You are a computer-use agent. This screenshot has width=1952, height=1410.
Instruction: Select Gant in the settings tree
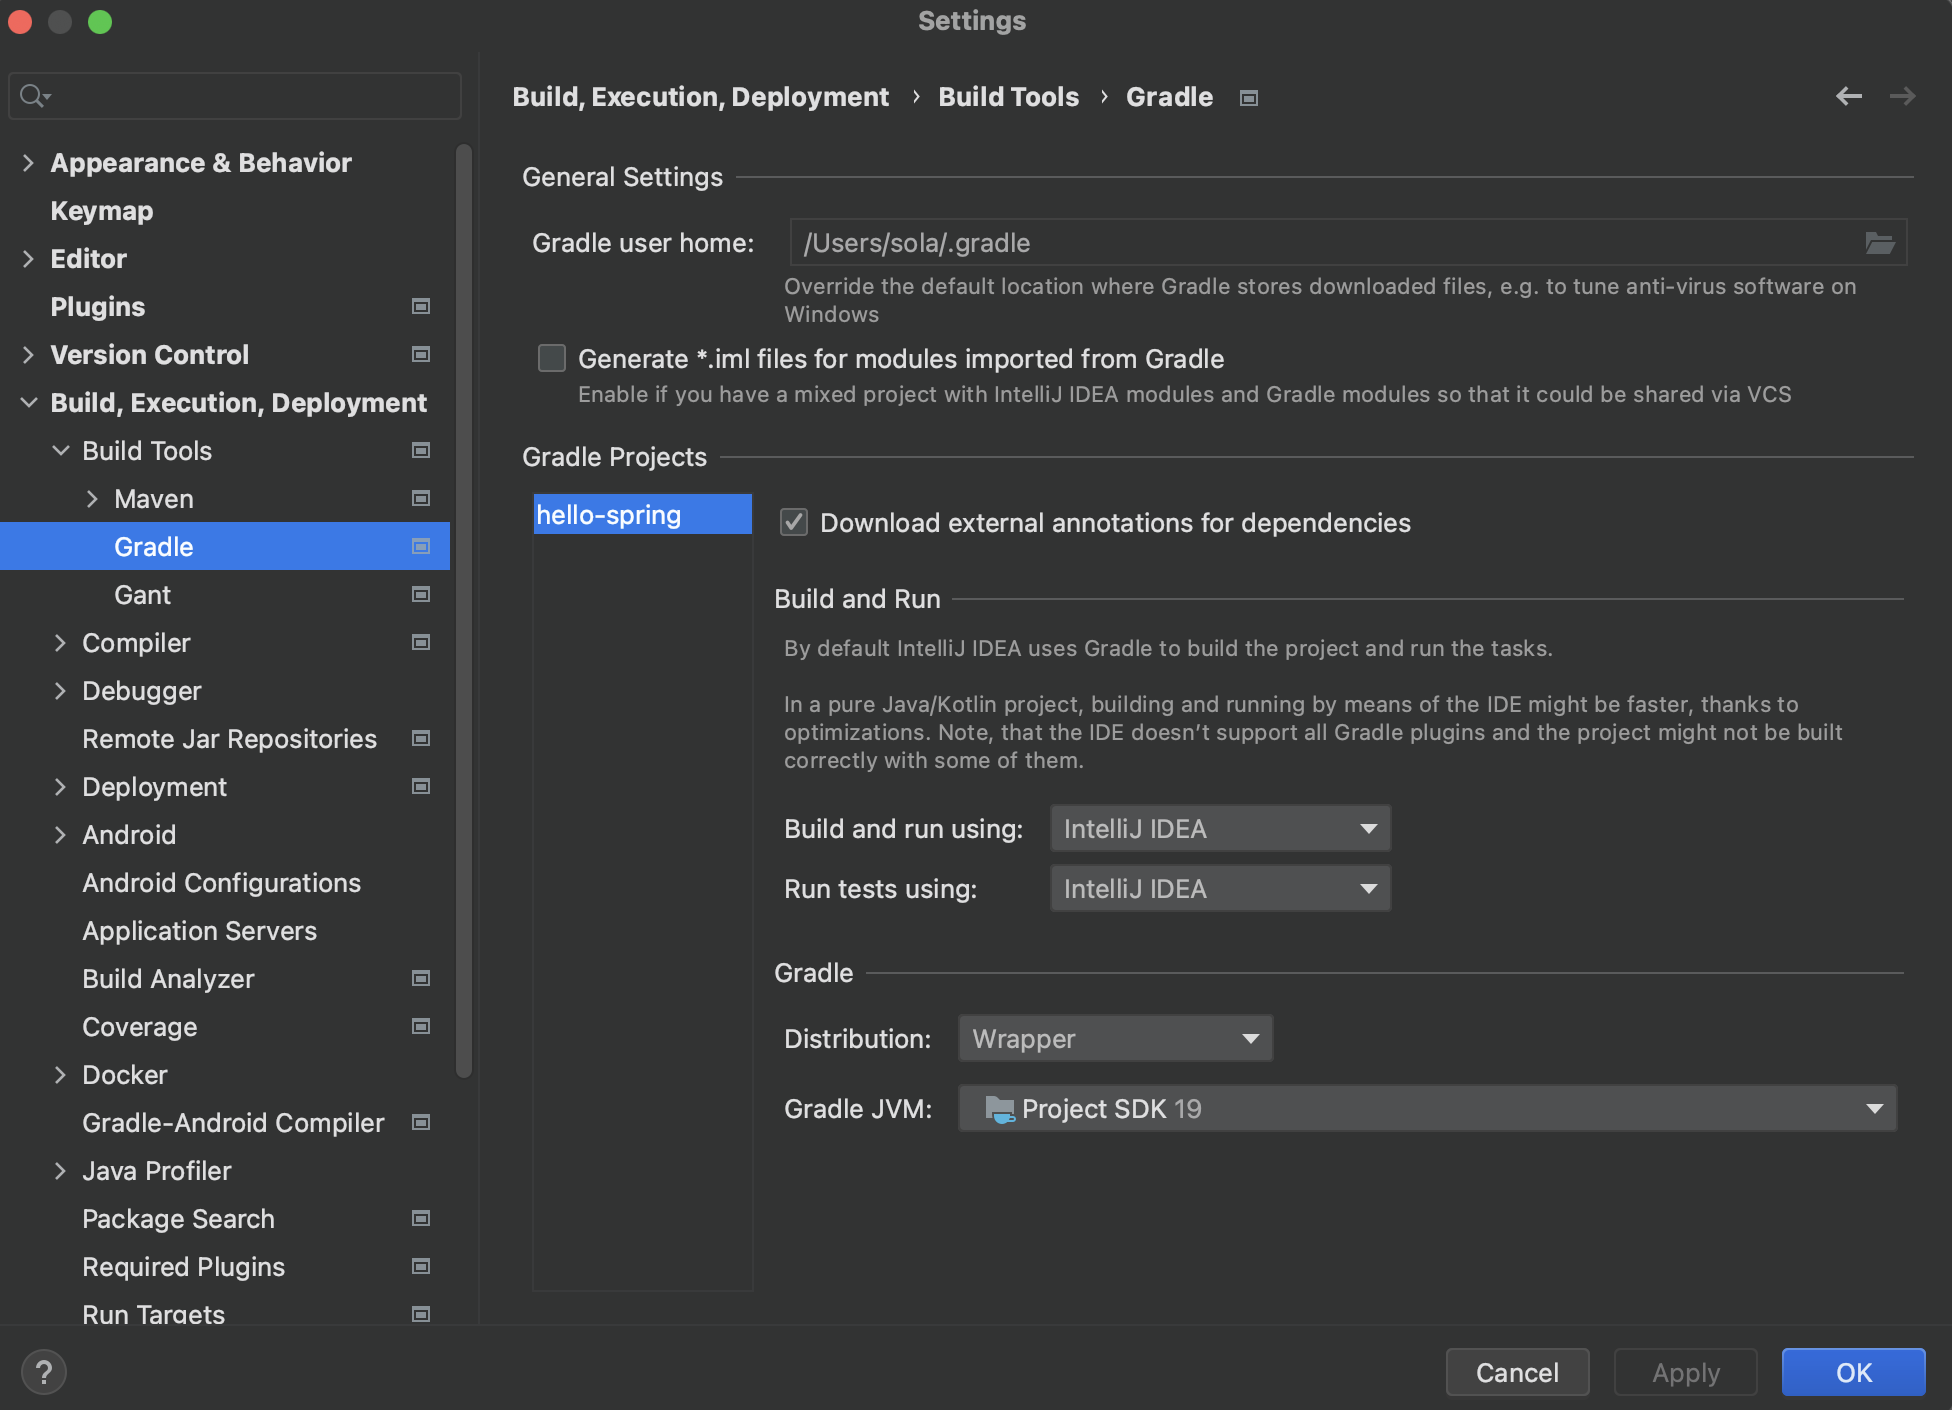point(142,595)
